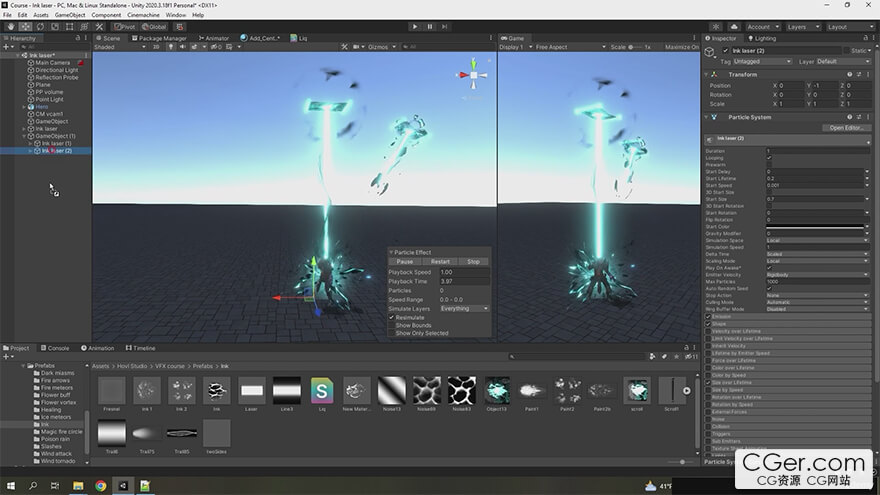Screen dimensions: 880x495
Task: Select the Rect transform tool
Action: point(67,27)
